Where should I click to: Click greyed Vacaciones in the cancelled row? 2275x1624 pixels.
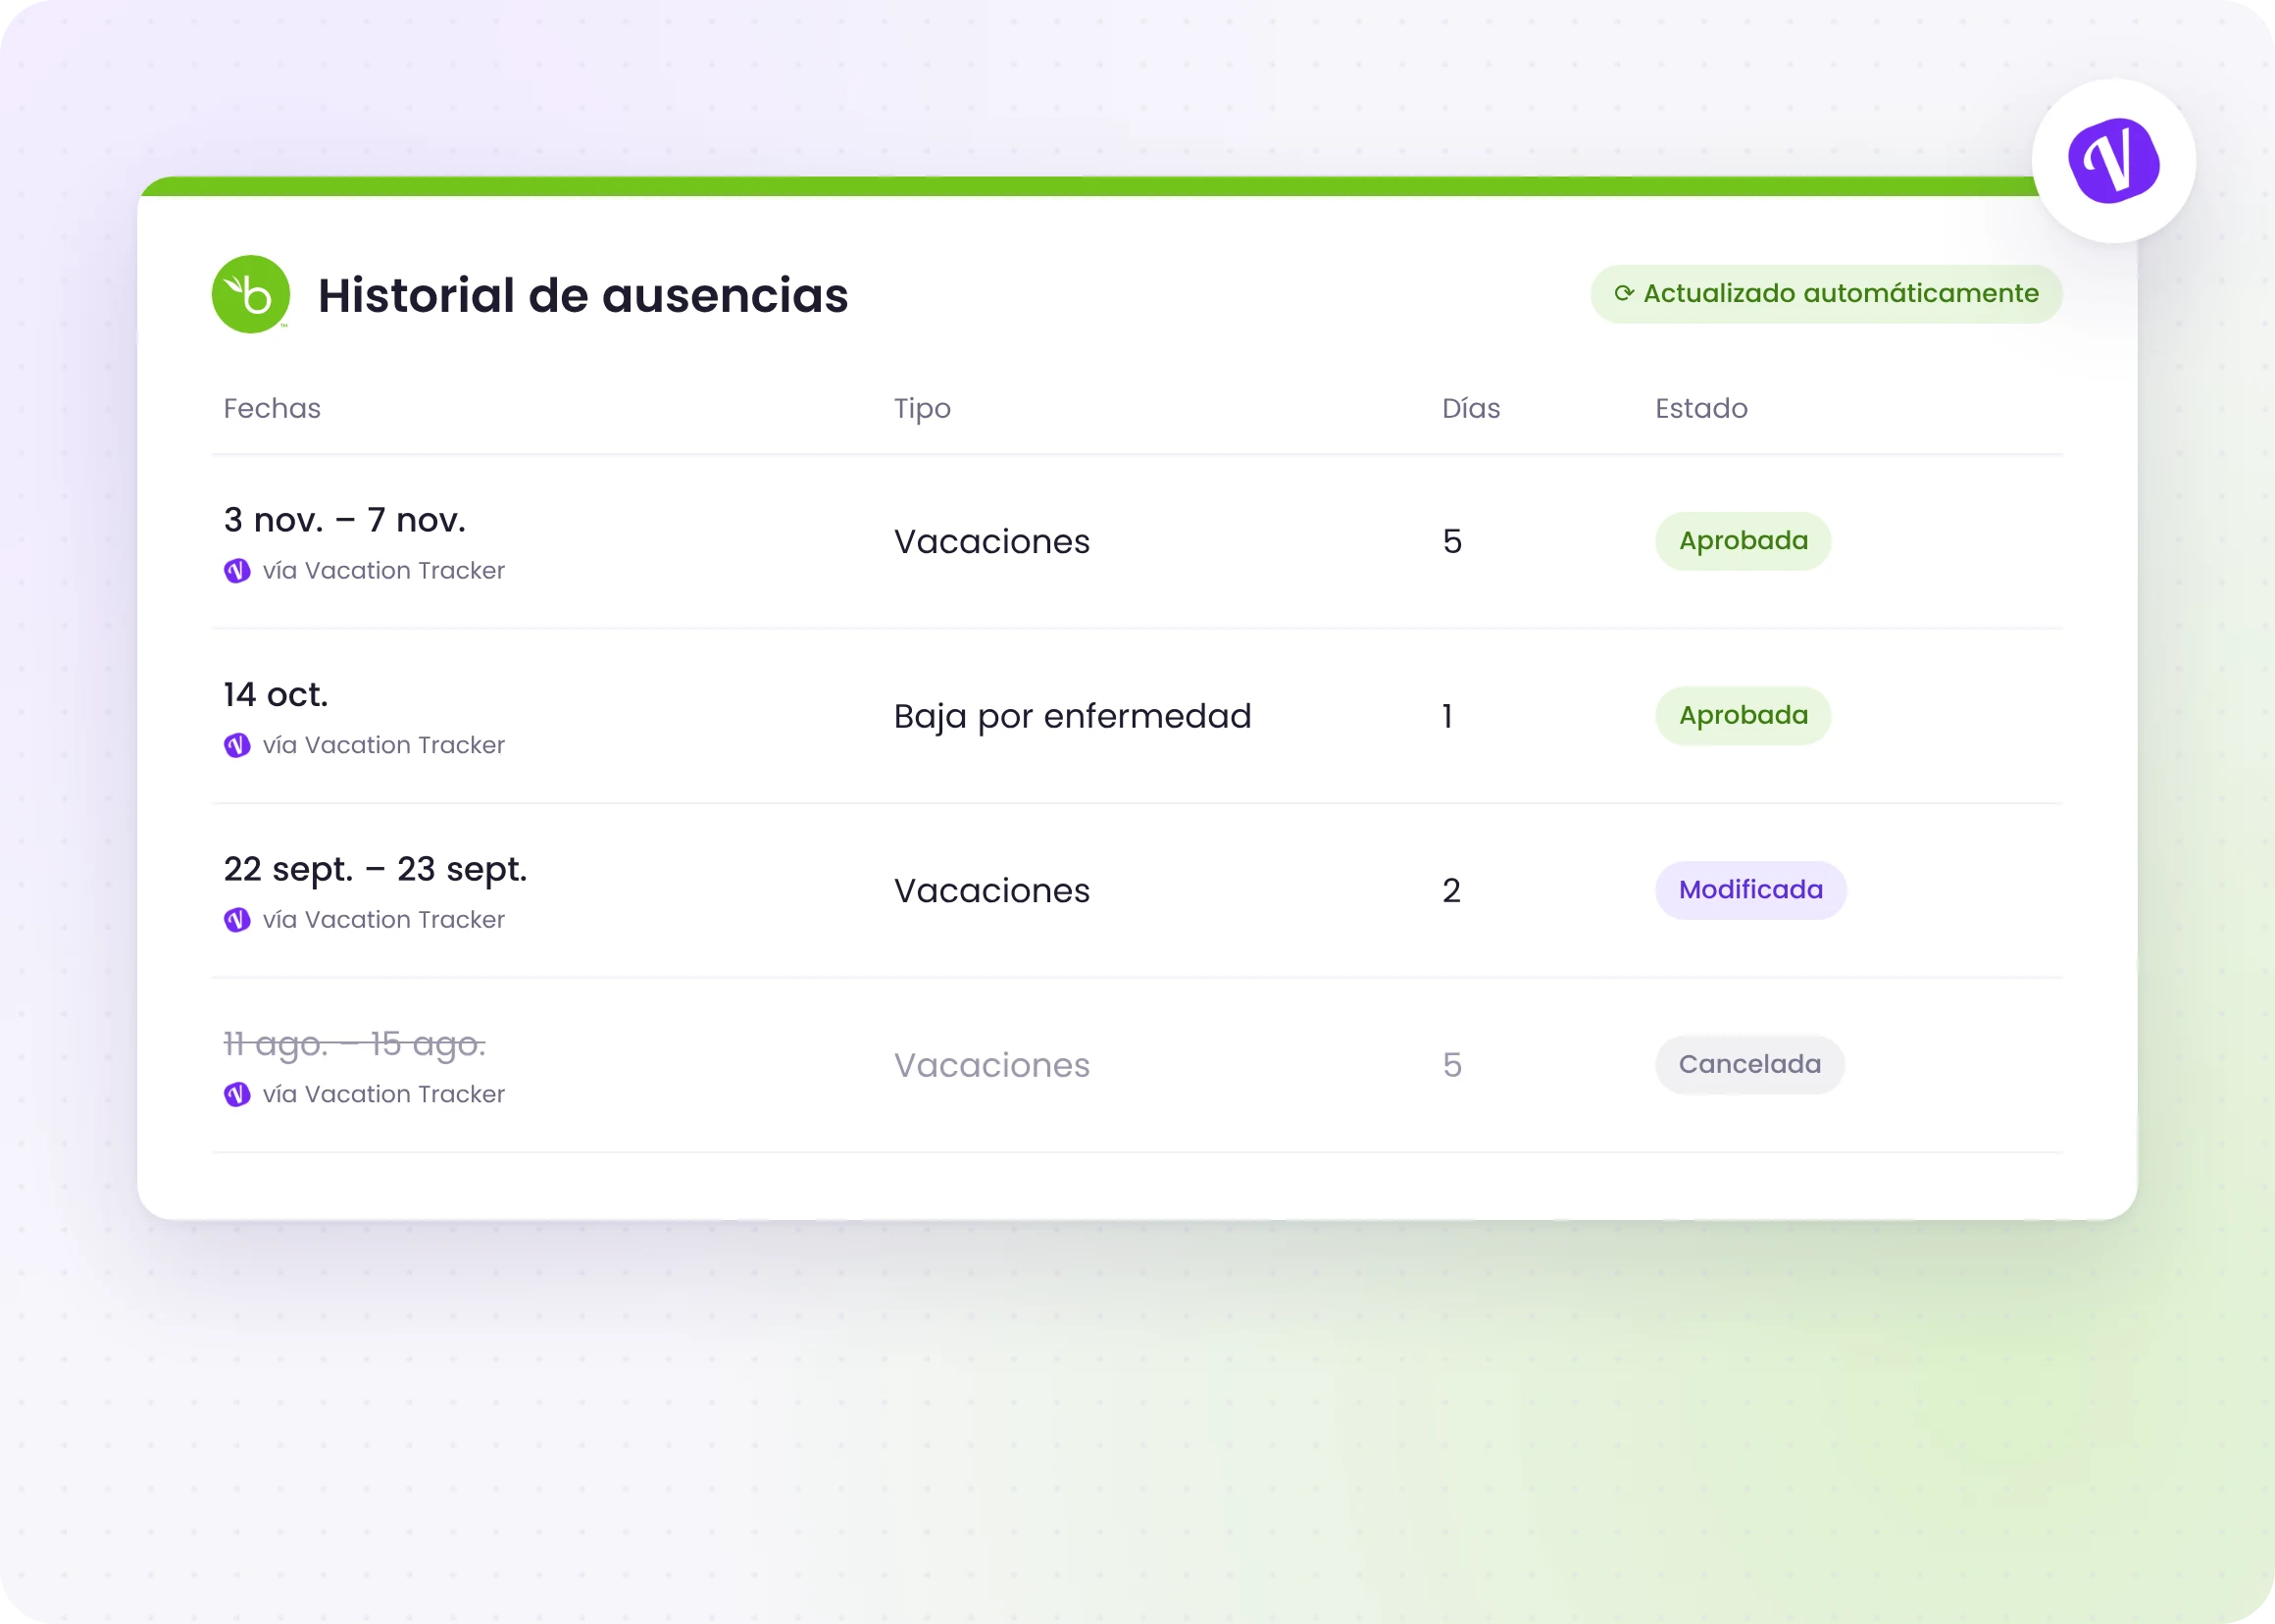tap(991, 1066)
